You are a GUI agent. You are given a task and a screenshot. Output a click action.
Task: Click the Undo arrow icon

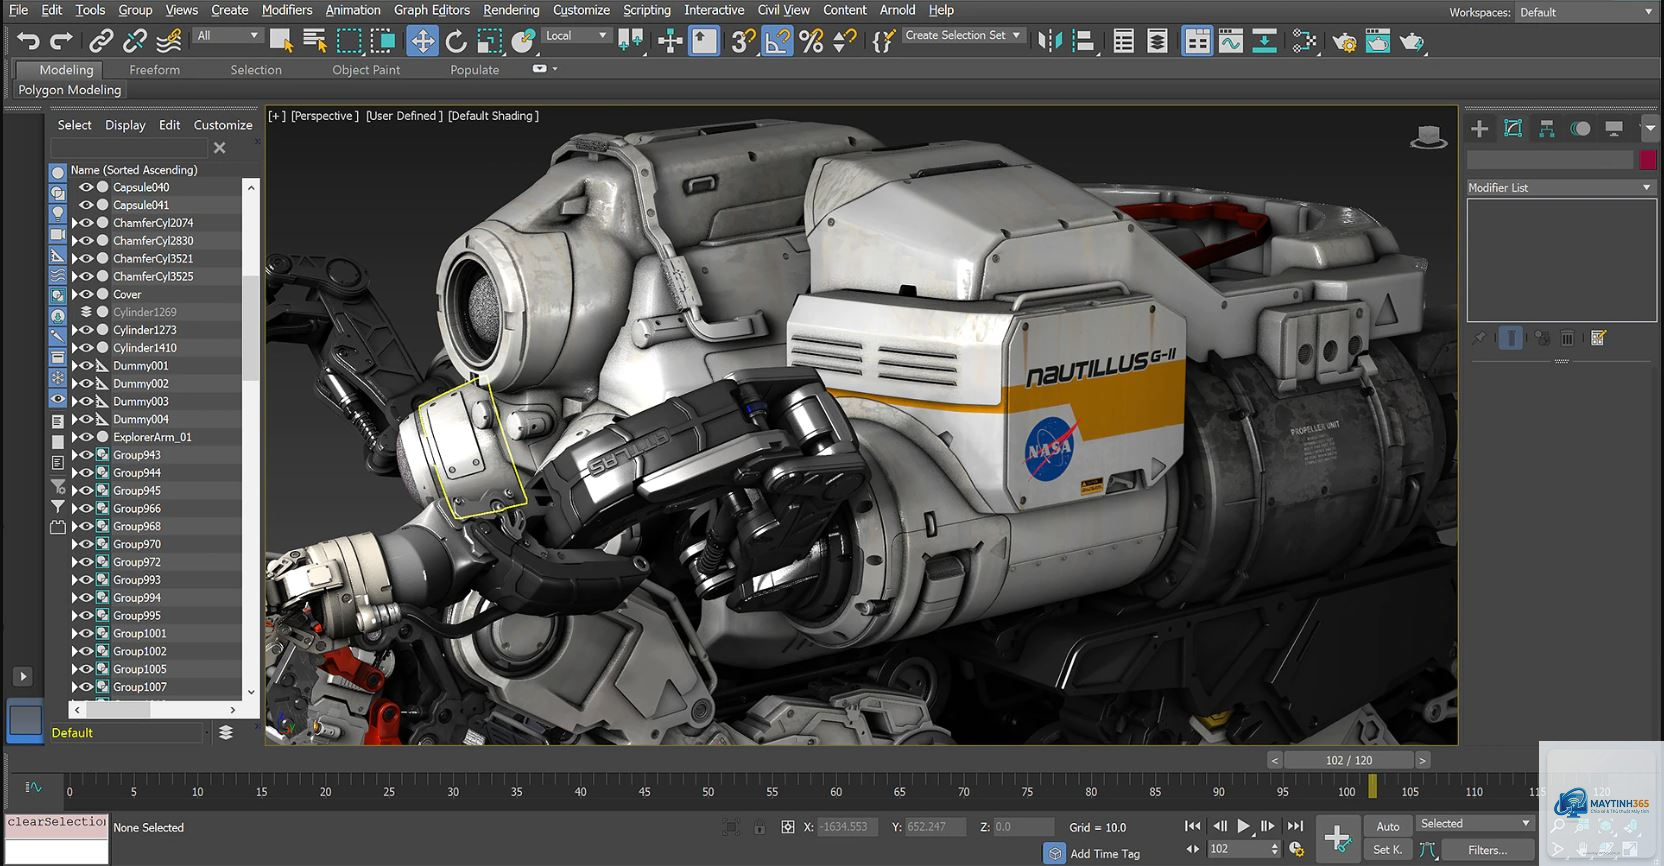tap(28, 41)
